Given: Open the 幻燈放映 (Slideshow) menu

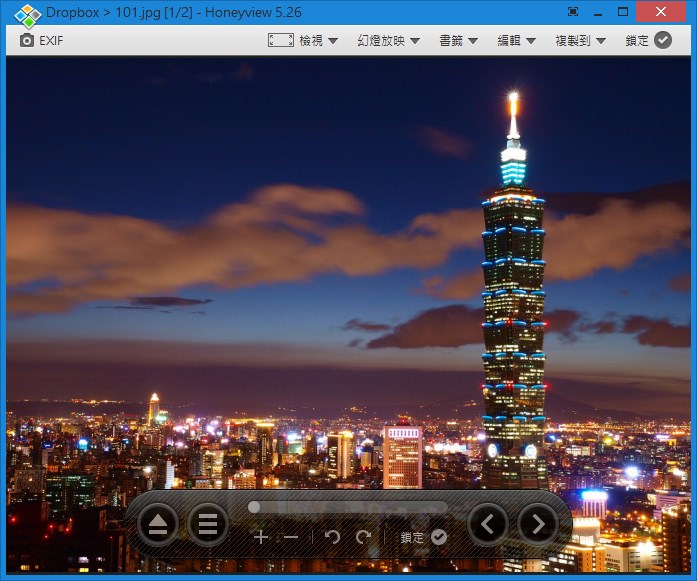Looking at the screenshot, I should pyautogui.click(x=381, y=40).
